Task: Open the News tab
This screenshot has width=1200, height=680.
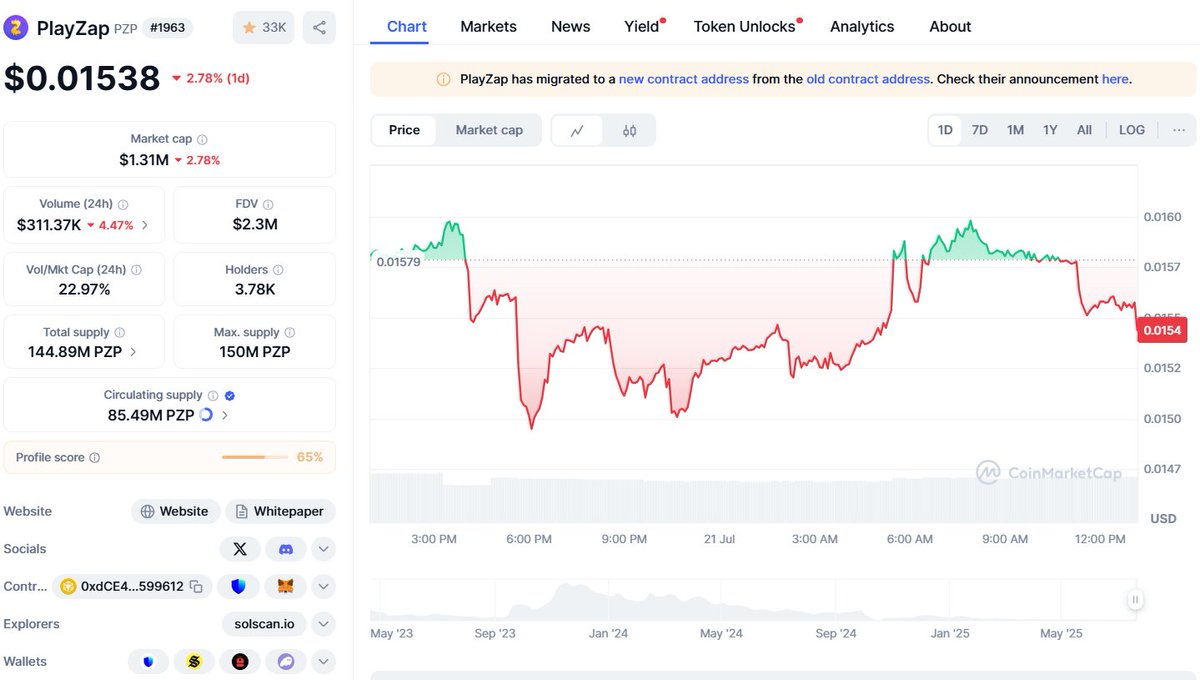Action: pos(571,27)
